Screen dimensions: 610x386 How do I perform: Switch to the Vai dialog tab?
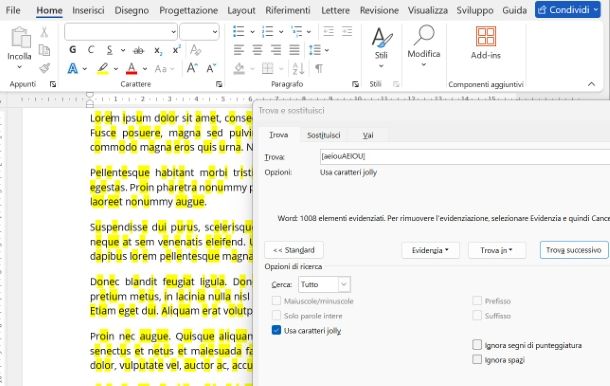[x=368, y=135]
